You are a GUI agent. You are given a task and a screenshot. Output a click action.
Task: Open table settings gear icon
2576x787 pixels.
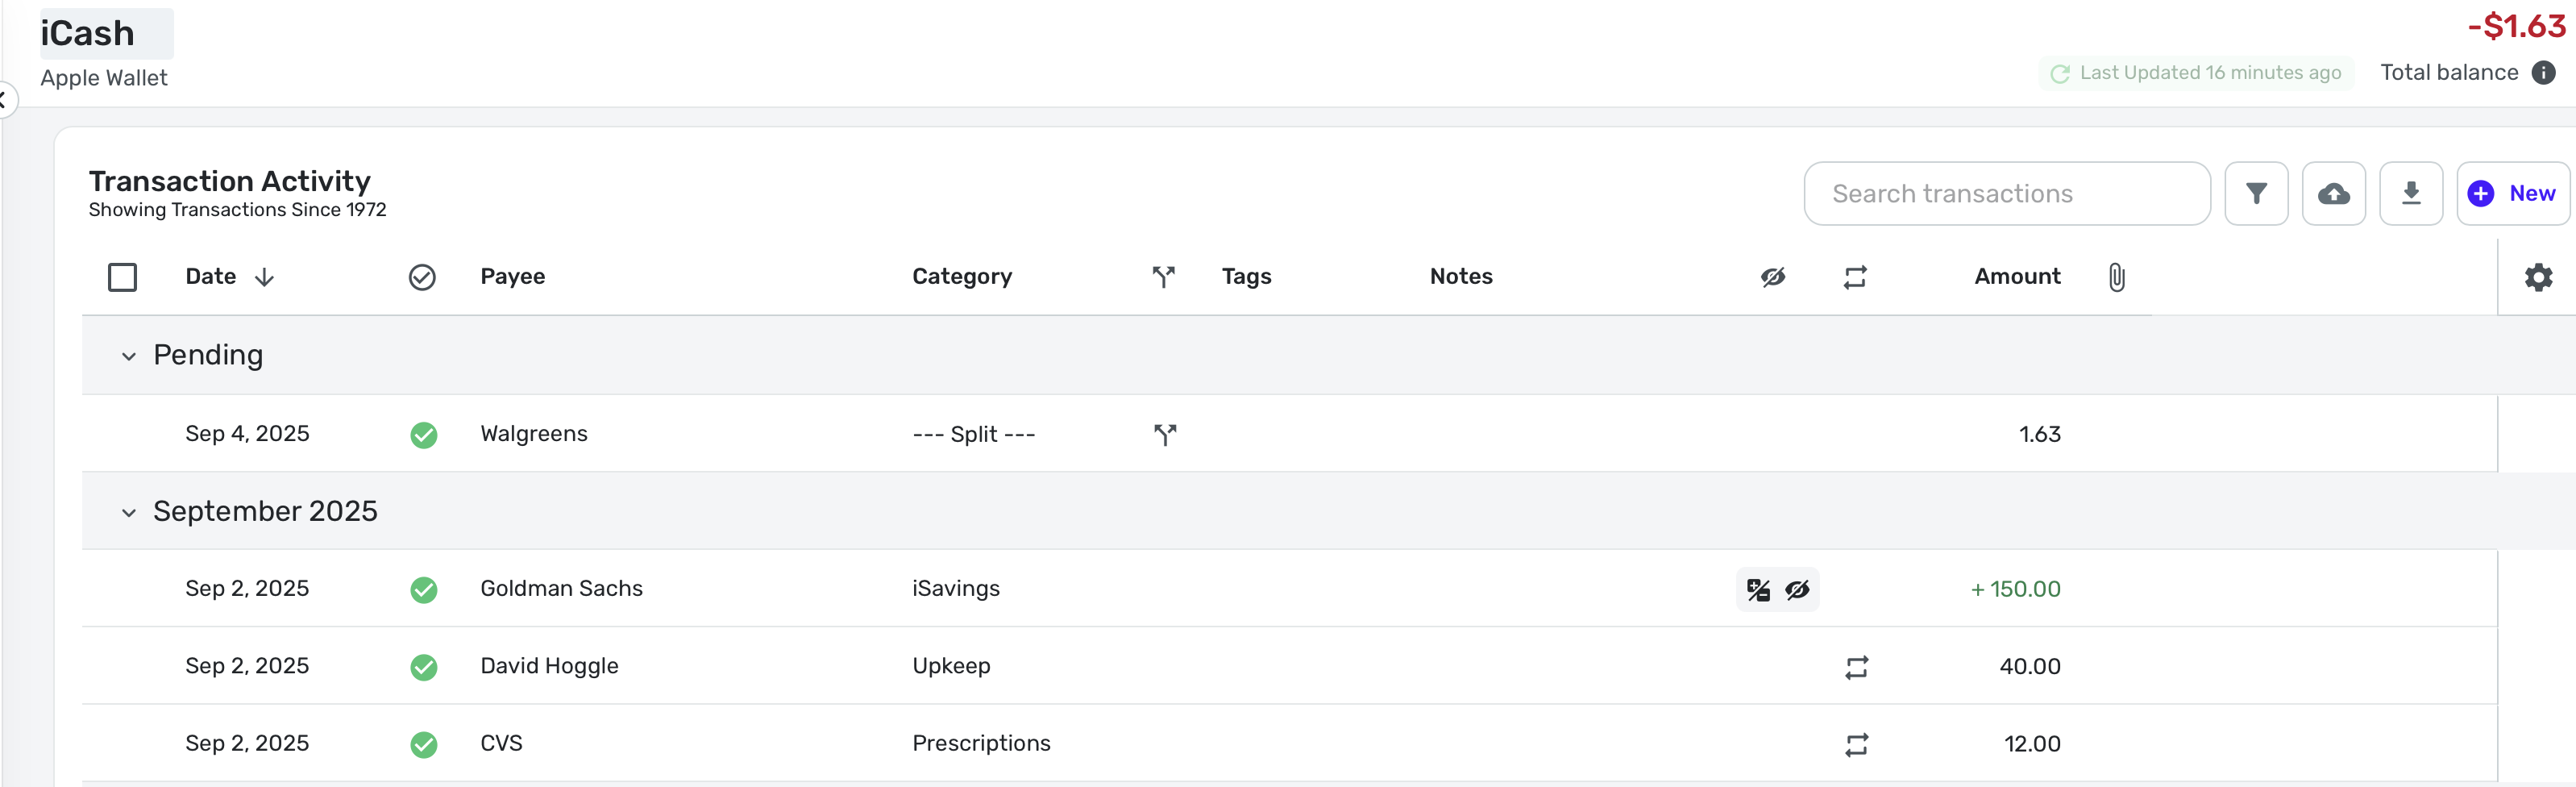click(x=2538, y=277)
